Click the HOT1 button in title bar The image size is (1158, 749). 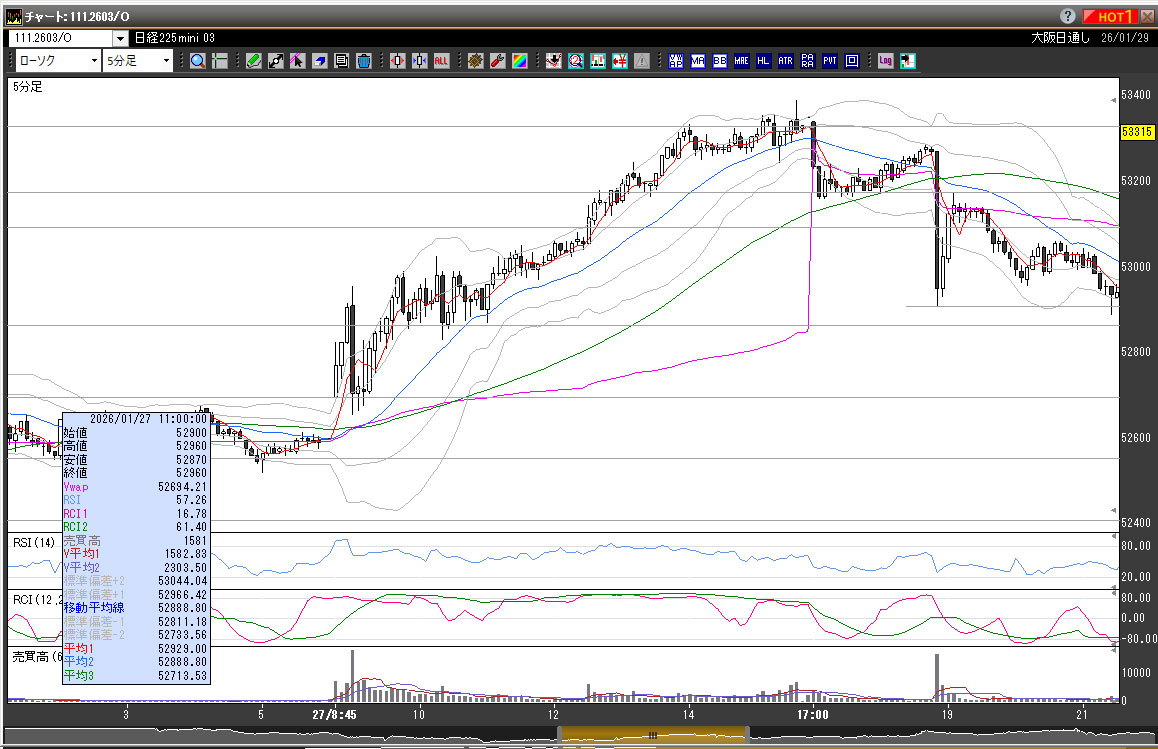[x=1112, y=16]
